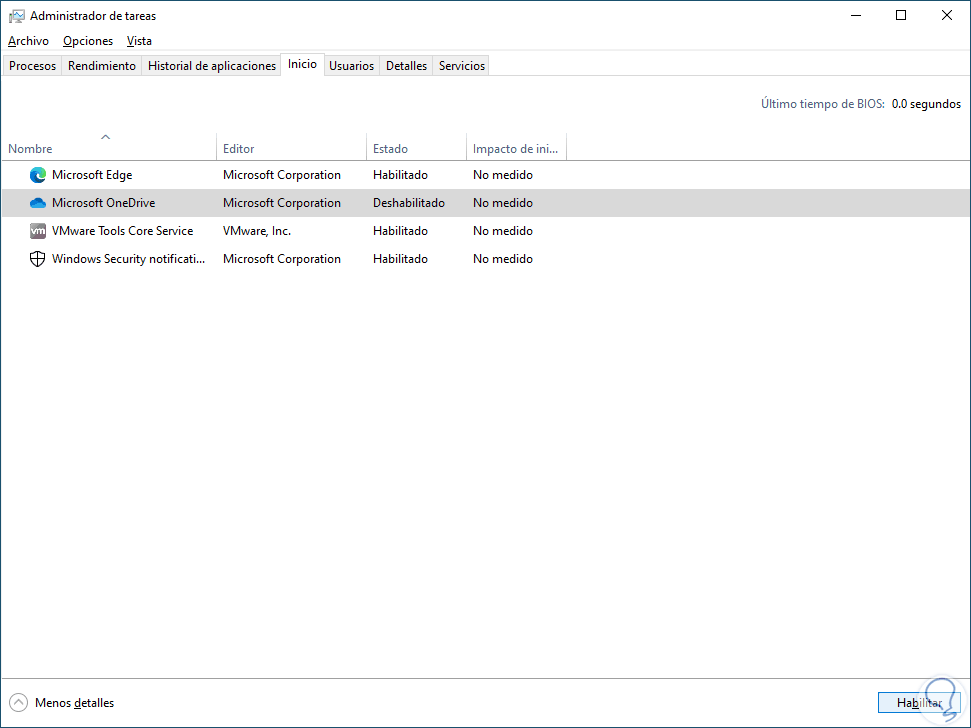Screen dimensions: 971x728
Task: Minimize the Administrador de tareas window
Action: pyautogui.click(x=856, y=15)
